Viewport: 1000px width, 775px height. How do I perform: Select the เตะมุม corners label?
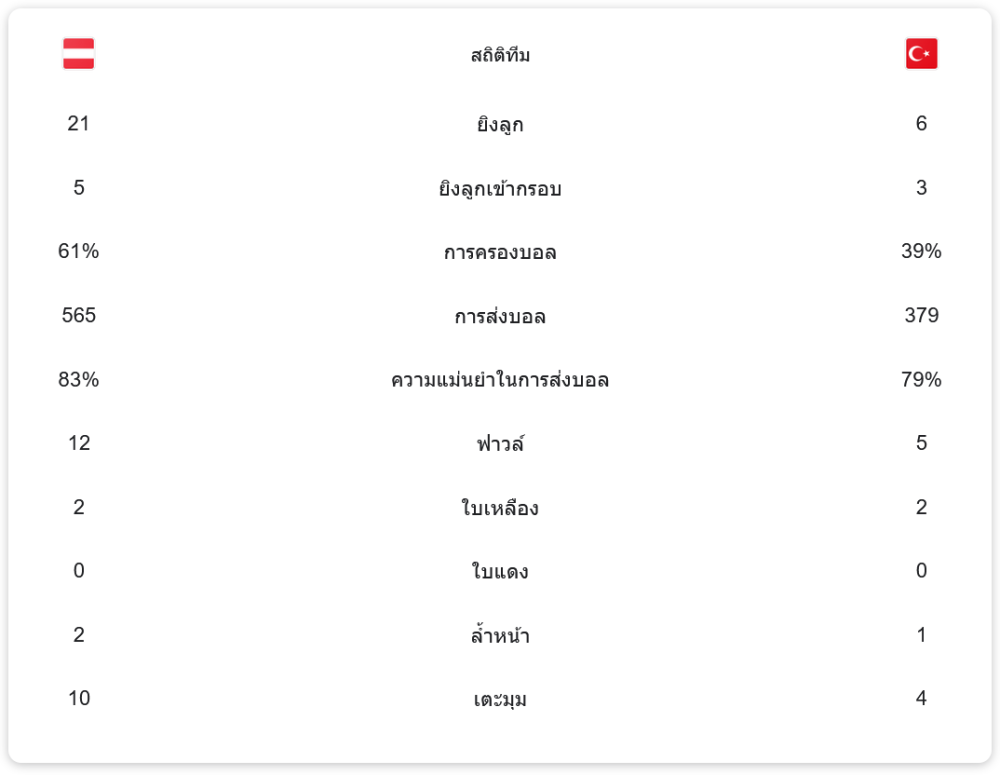pyautogui.click(x=500, y=699)
